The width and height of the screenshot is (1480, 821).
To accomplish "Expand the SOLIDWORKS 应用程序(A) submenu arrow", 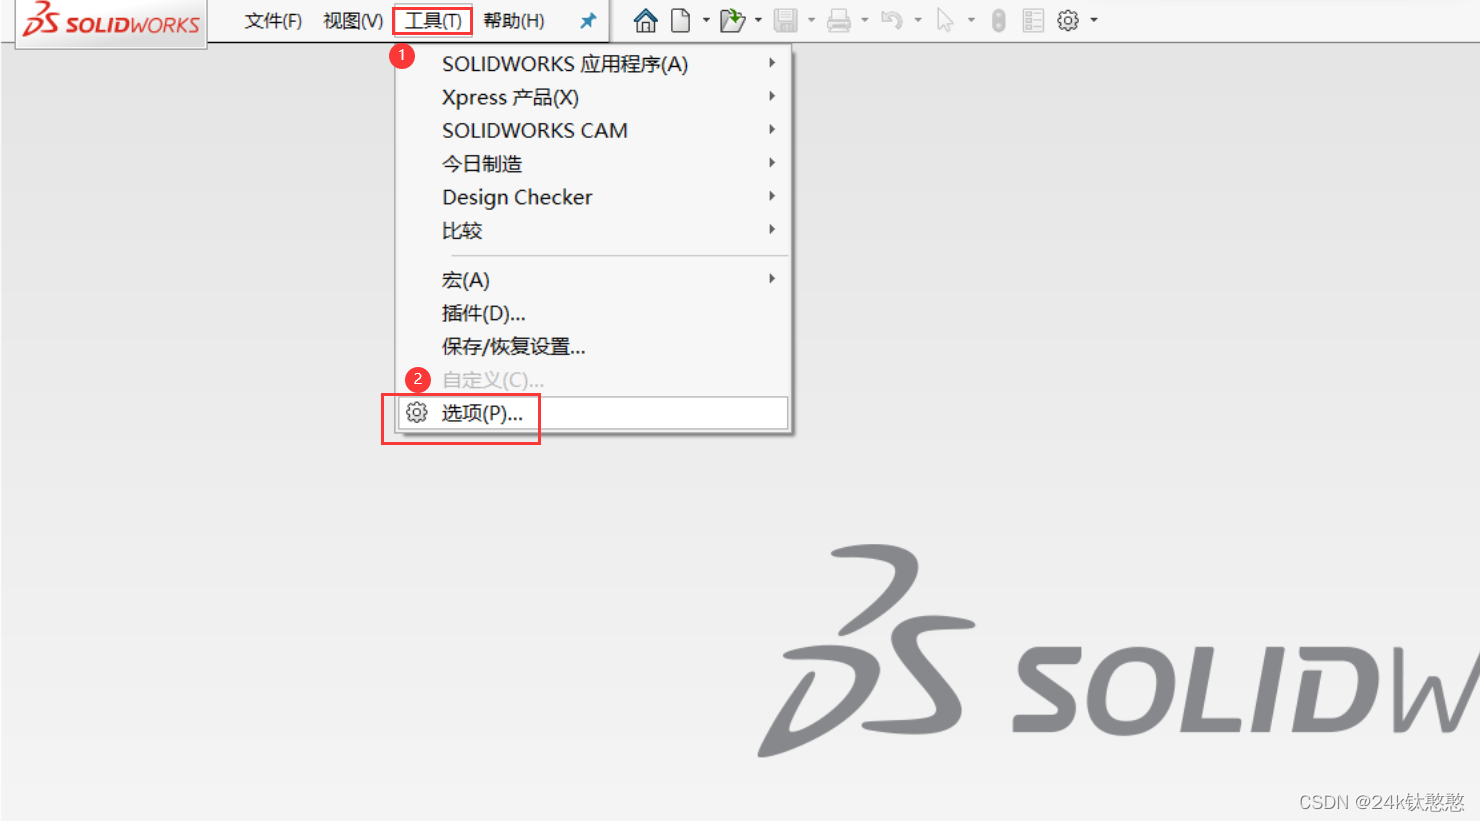I will point(772,63).
